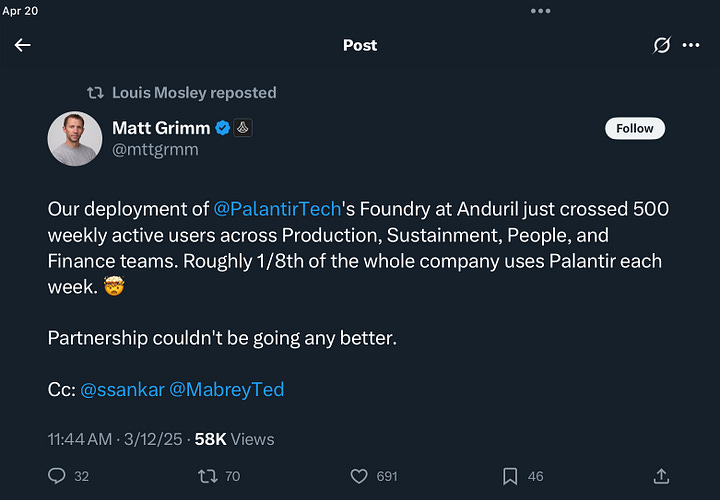The width and height of the screenshot is (720, 500).
Task: Open the @ssankar mention
Action: [122, 390]
